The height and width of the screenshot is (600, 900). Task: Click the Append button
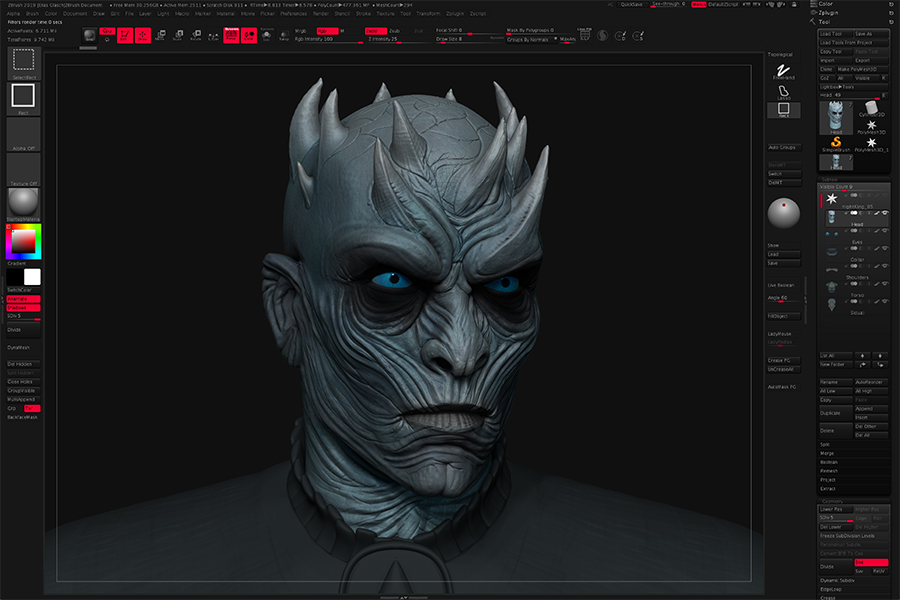(871, 409)
